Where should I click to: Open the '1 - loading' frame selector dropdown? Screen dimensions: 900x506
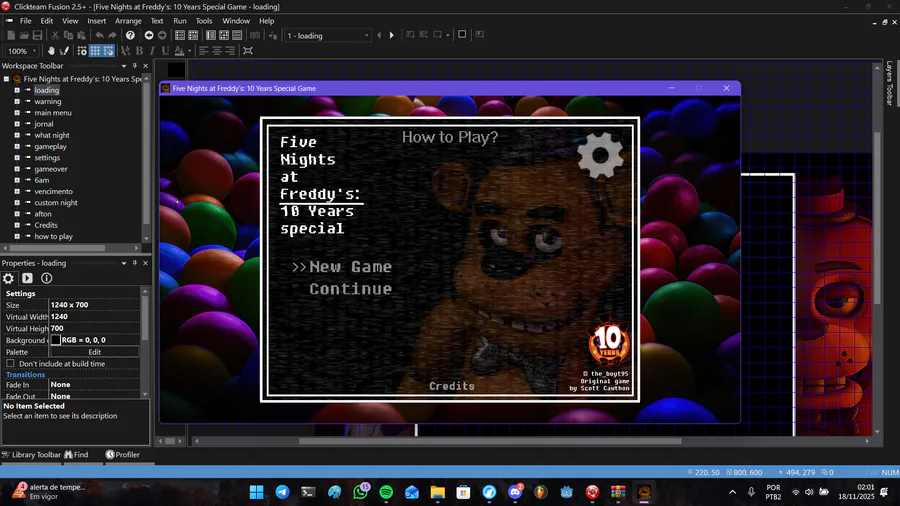pyautogui.click(x=367, y=36)
